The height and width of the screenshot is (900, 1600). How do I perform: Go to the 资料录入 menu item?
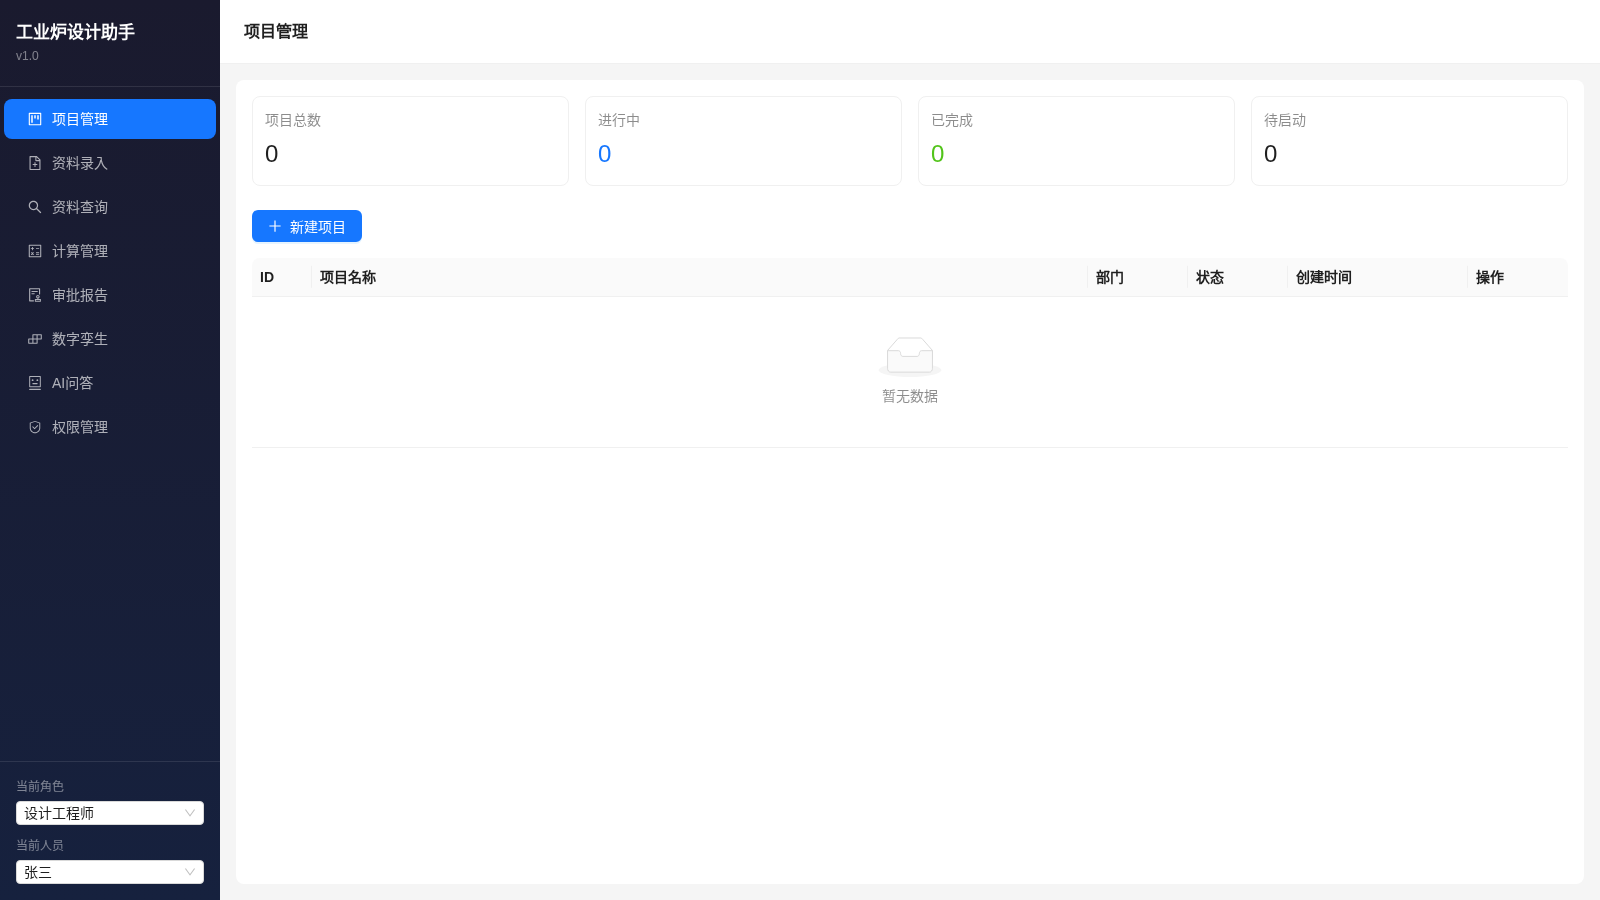point(110,163)
